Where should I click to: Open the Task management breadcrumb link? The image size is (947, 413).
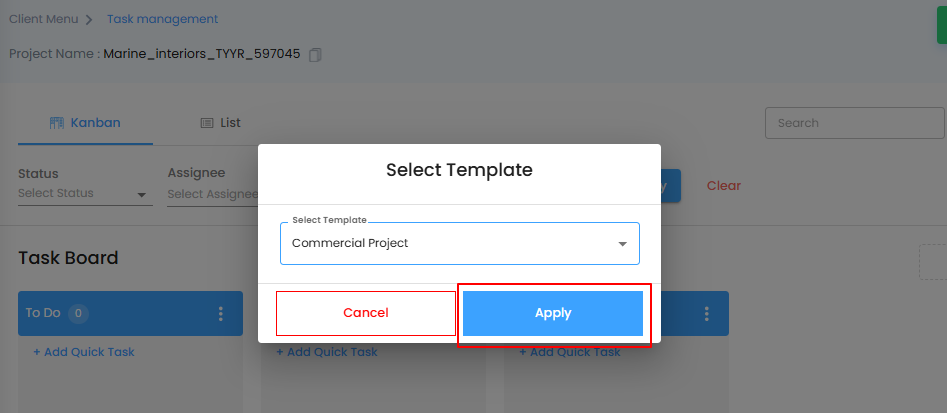(x=162, y=19)
